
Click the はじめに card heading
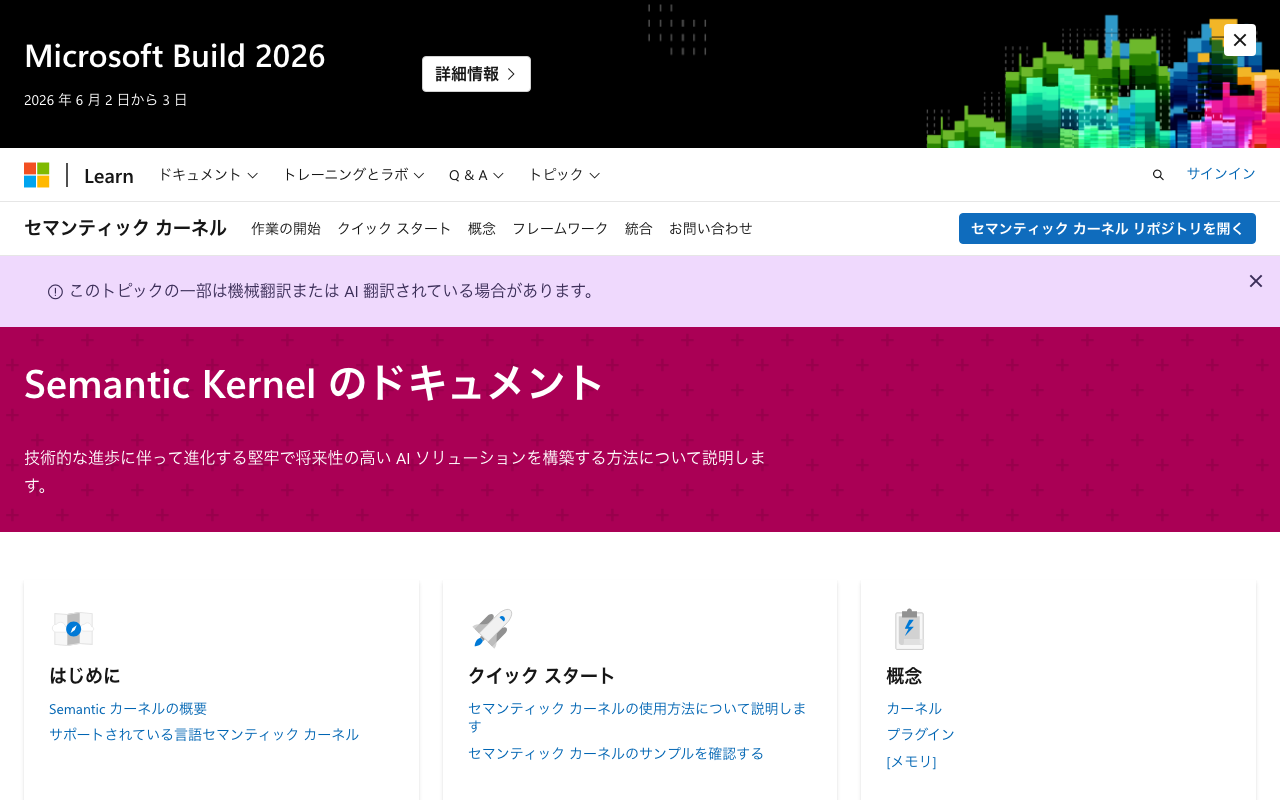tap(85, 675)
